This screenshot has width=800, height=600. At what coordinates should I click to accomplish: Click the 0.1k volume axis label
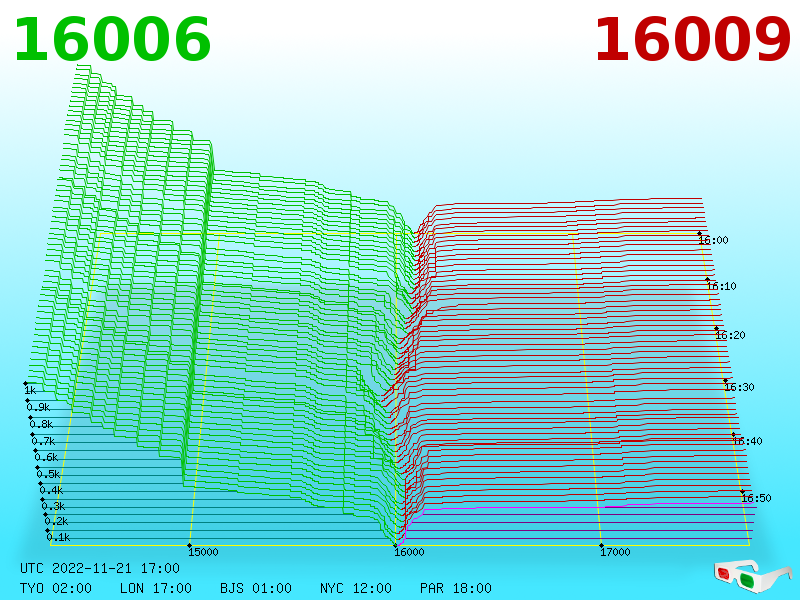click(59, 537)
